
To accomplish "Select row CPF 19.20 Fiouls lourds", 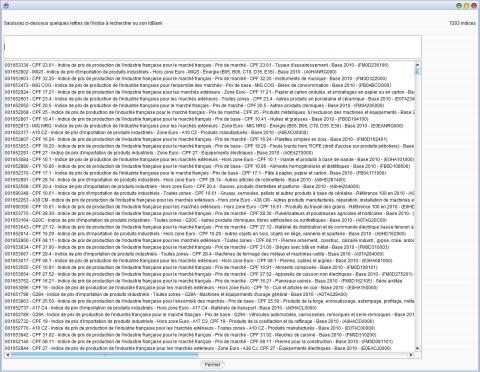I will [209, 146].
